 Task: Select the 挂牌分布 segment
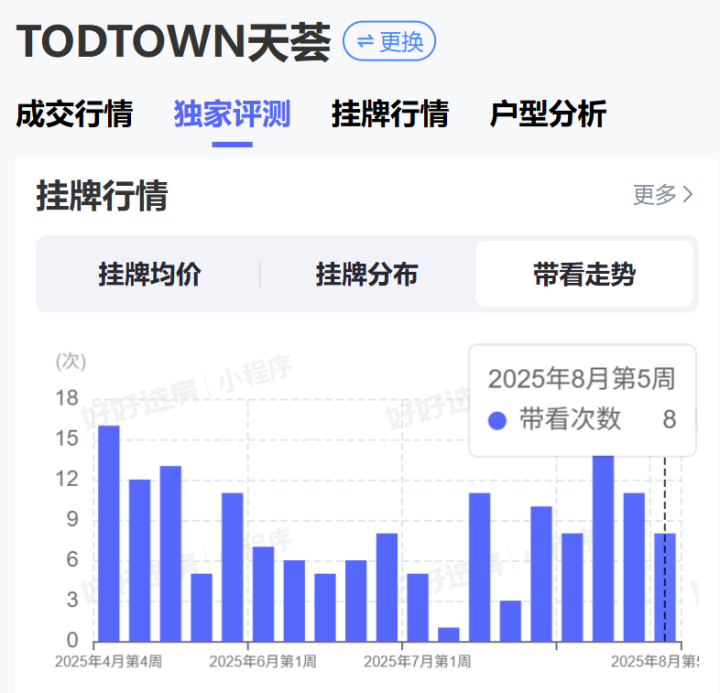tap(367, 274)
